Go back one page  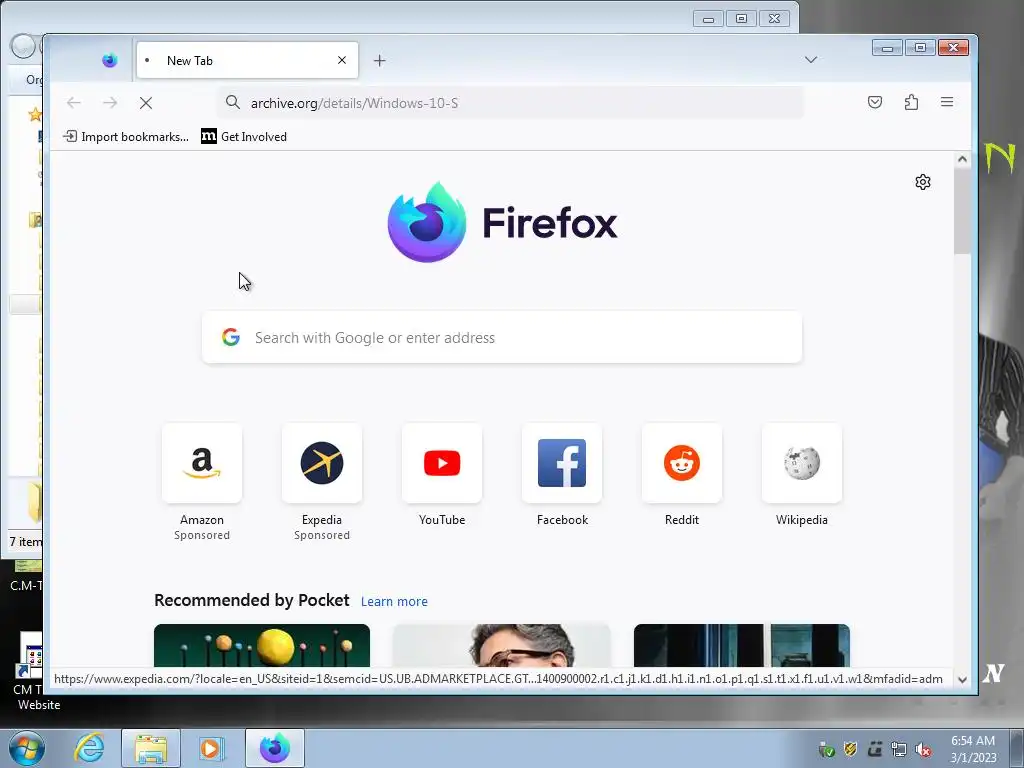[74, 103]
